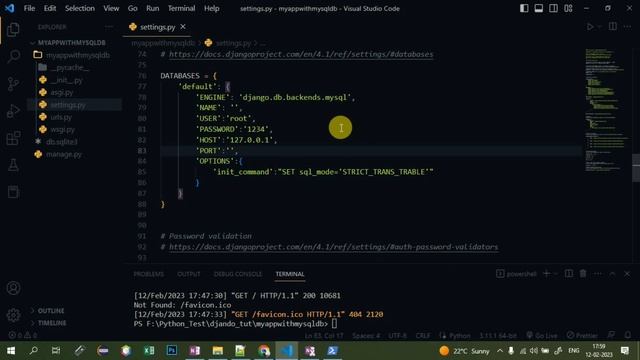
Task: Open the Search view in activity bar
Action: pyautogui.click(x=13, y=56)
